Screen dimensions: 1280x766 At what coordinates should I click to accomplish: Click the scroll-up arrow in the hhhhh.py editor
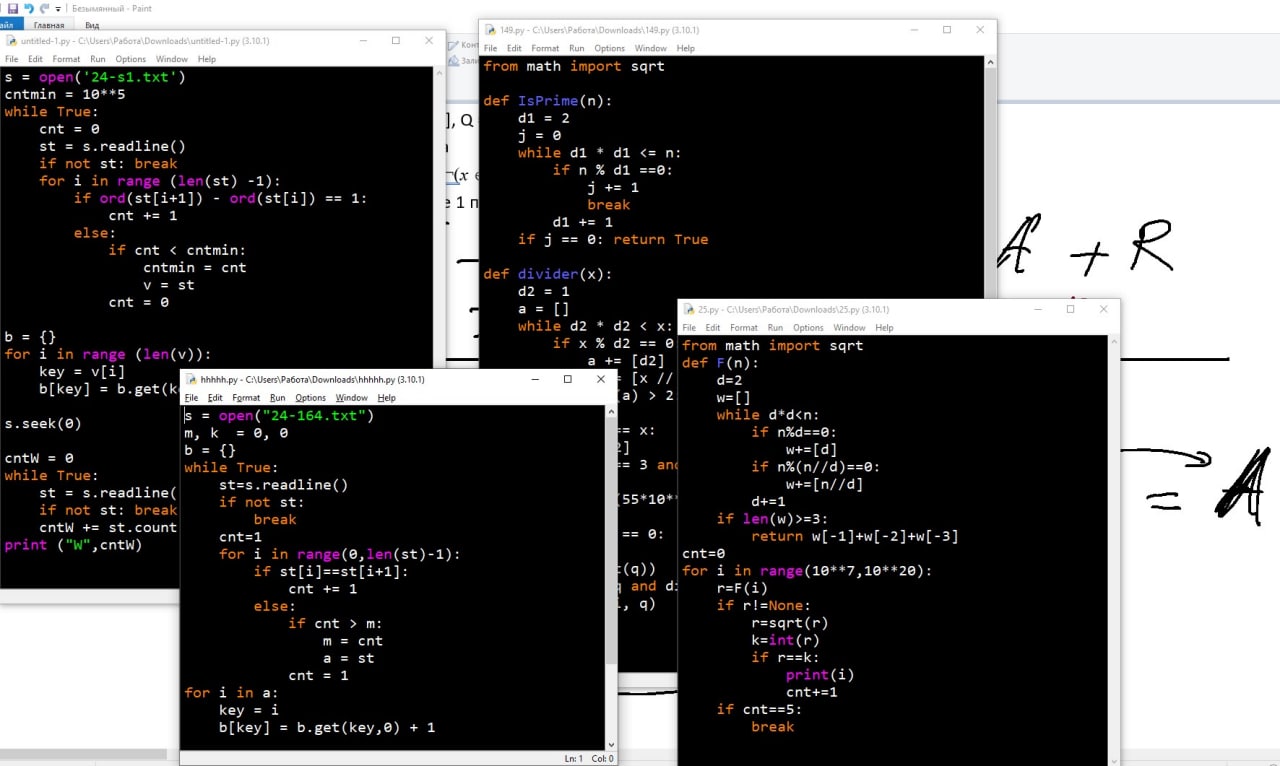611,413
